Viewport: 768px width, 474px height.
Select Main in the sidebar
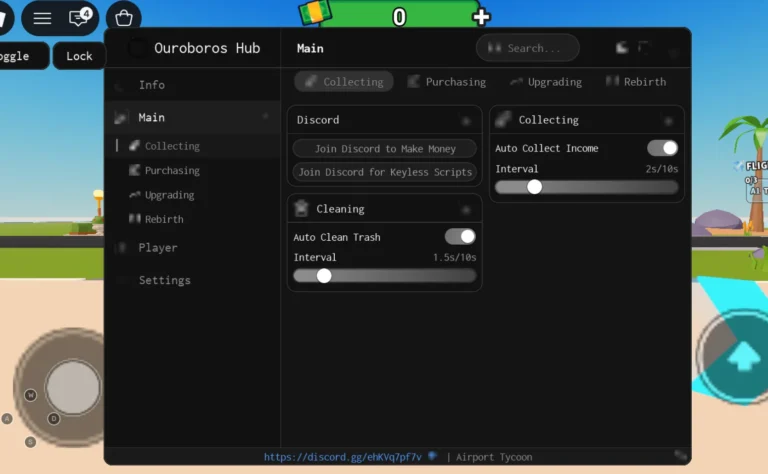pyautogui.click(x=192, y=118)
